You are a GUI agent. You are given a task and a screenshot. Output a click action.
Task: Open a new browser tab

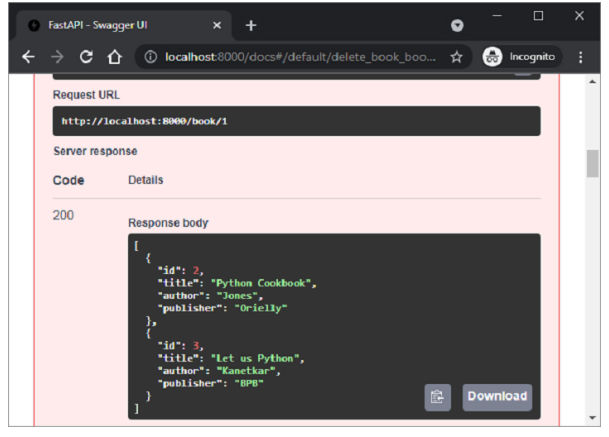point(251,24)
